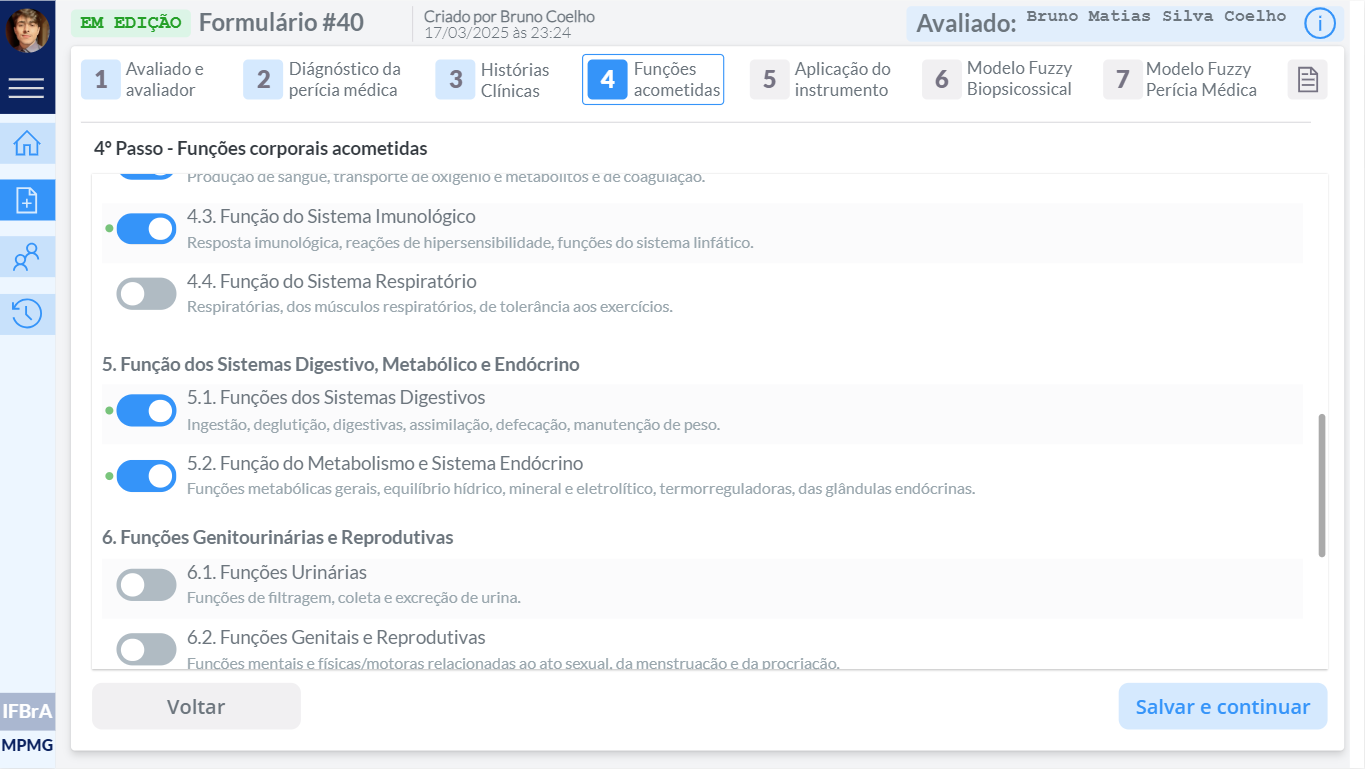Click the Voltar button
This screenshot has height=769, width=1365.
(x=196, y=707)
